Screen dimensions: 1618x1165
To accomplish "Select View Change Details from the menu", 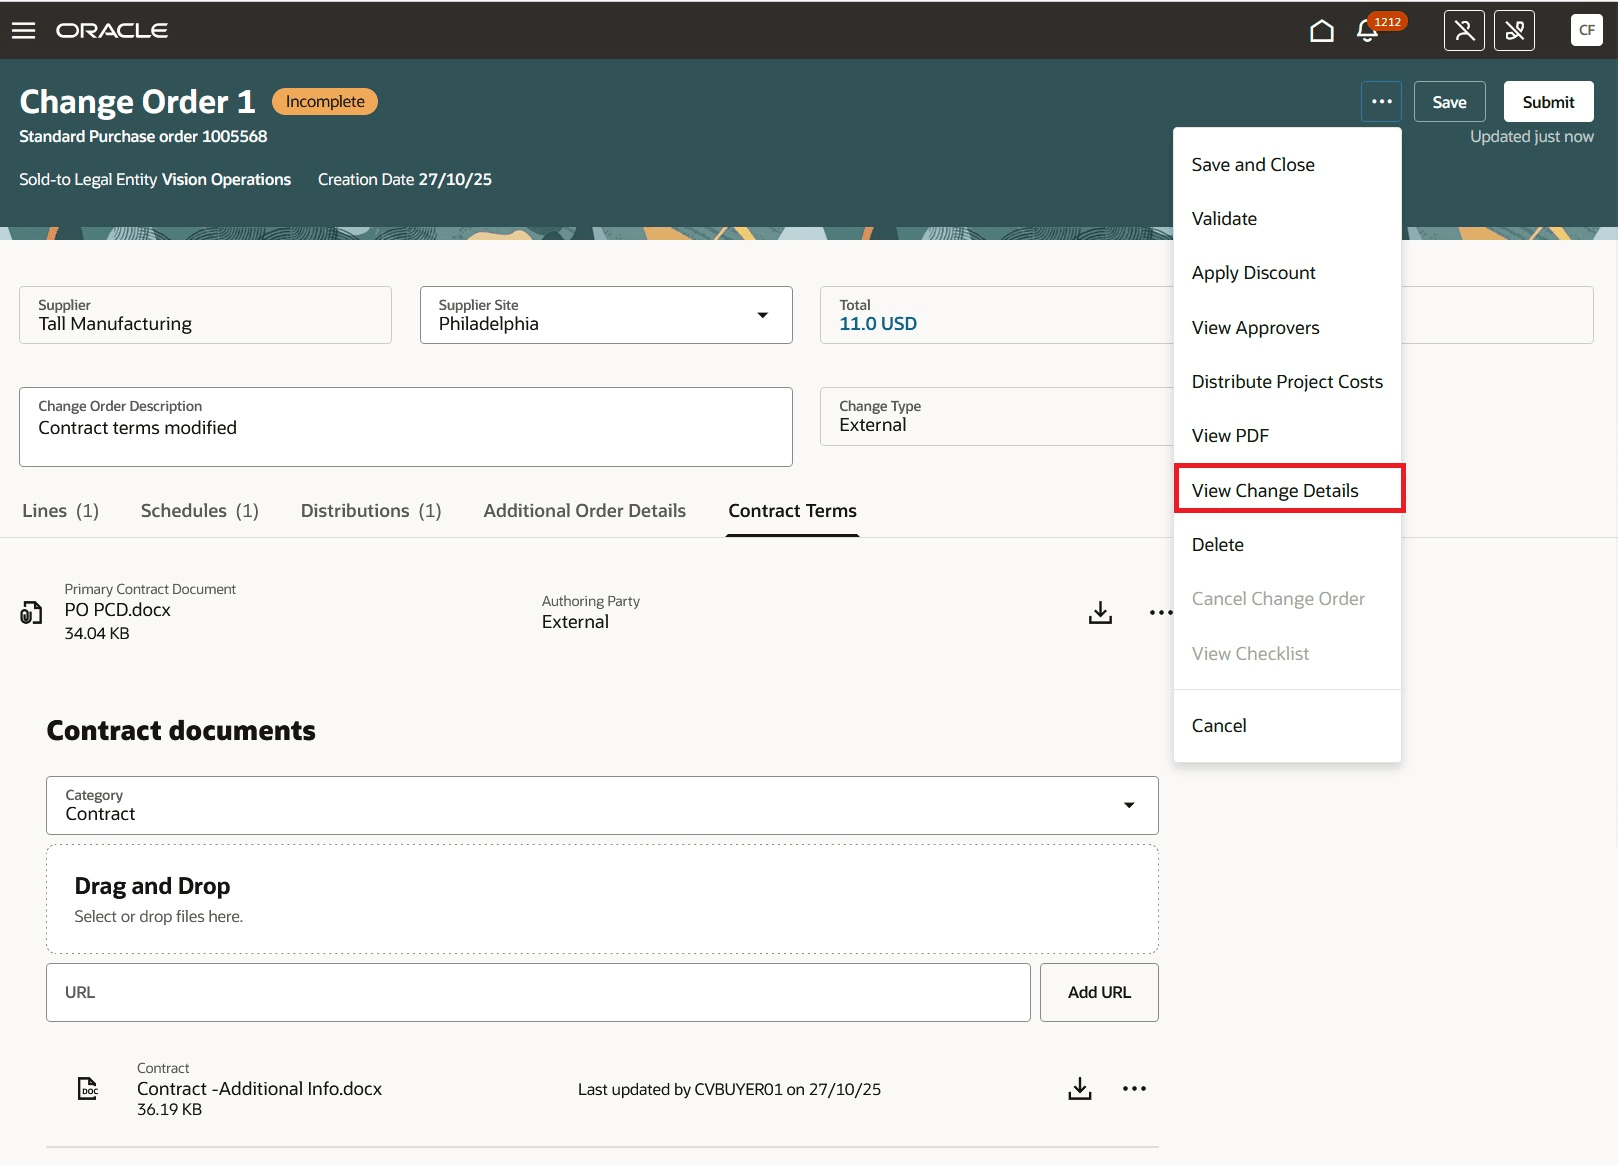I will click(x=1275, y=490).
